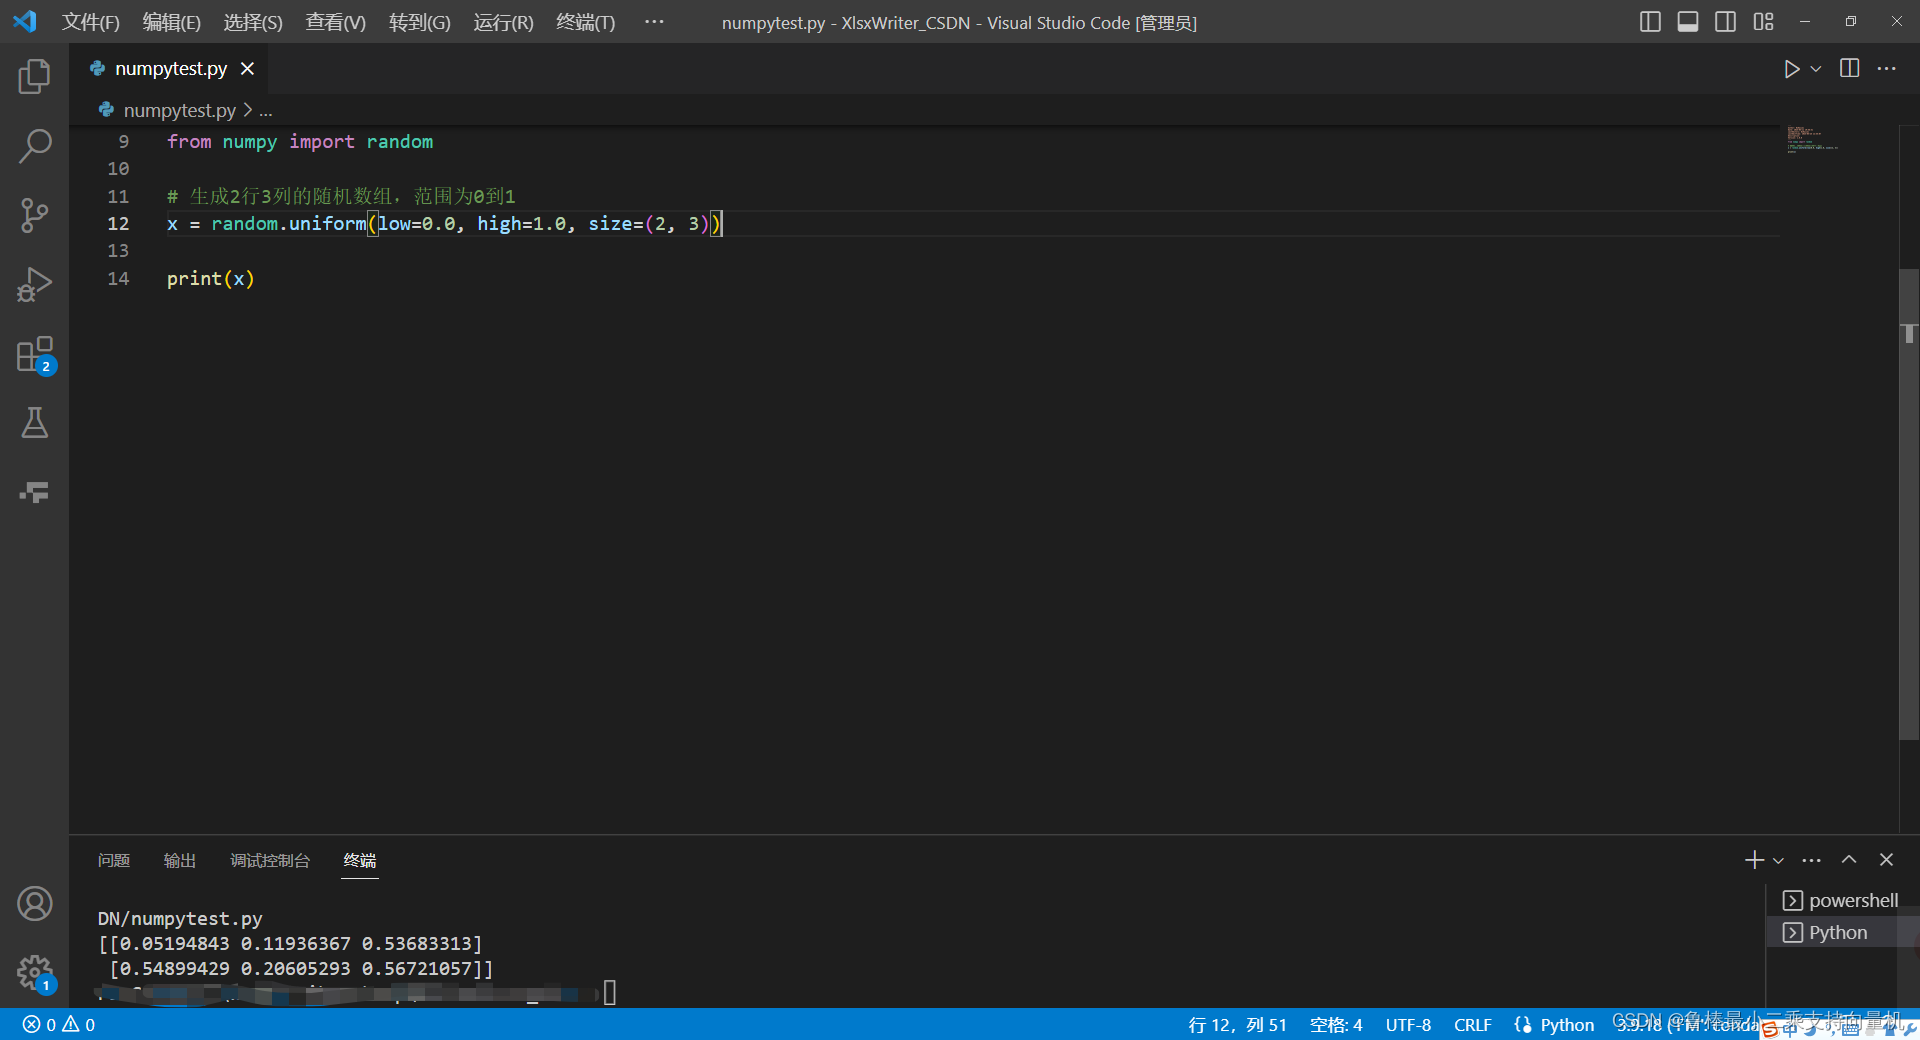
Task: Change end of line sequence CRLF
Action: click(1472, 1024)
